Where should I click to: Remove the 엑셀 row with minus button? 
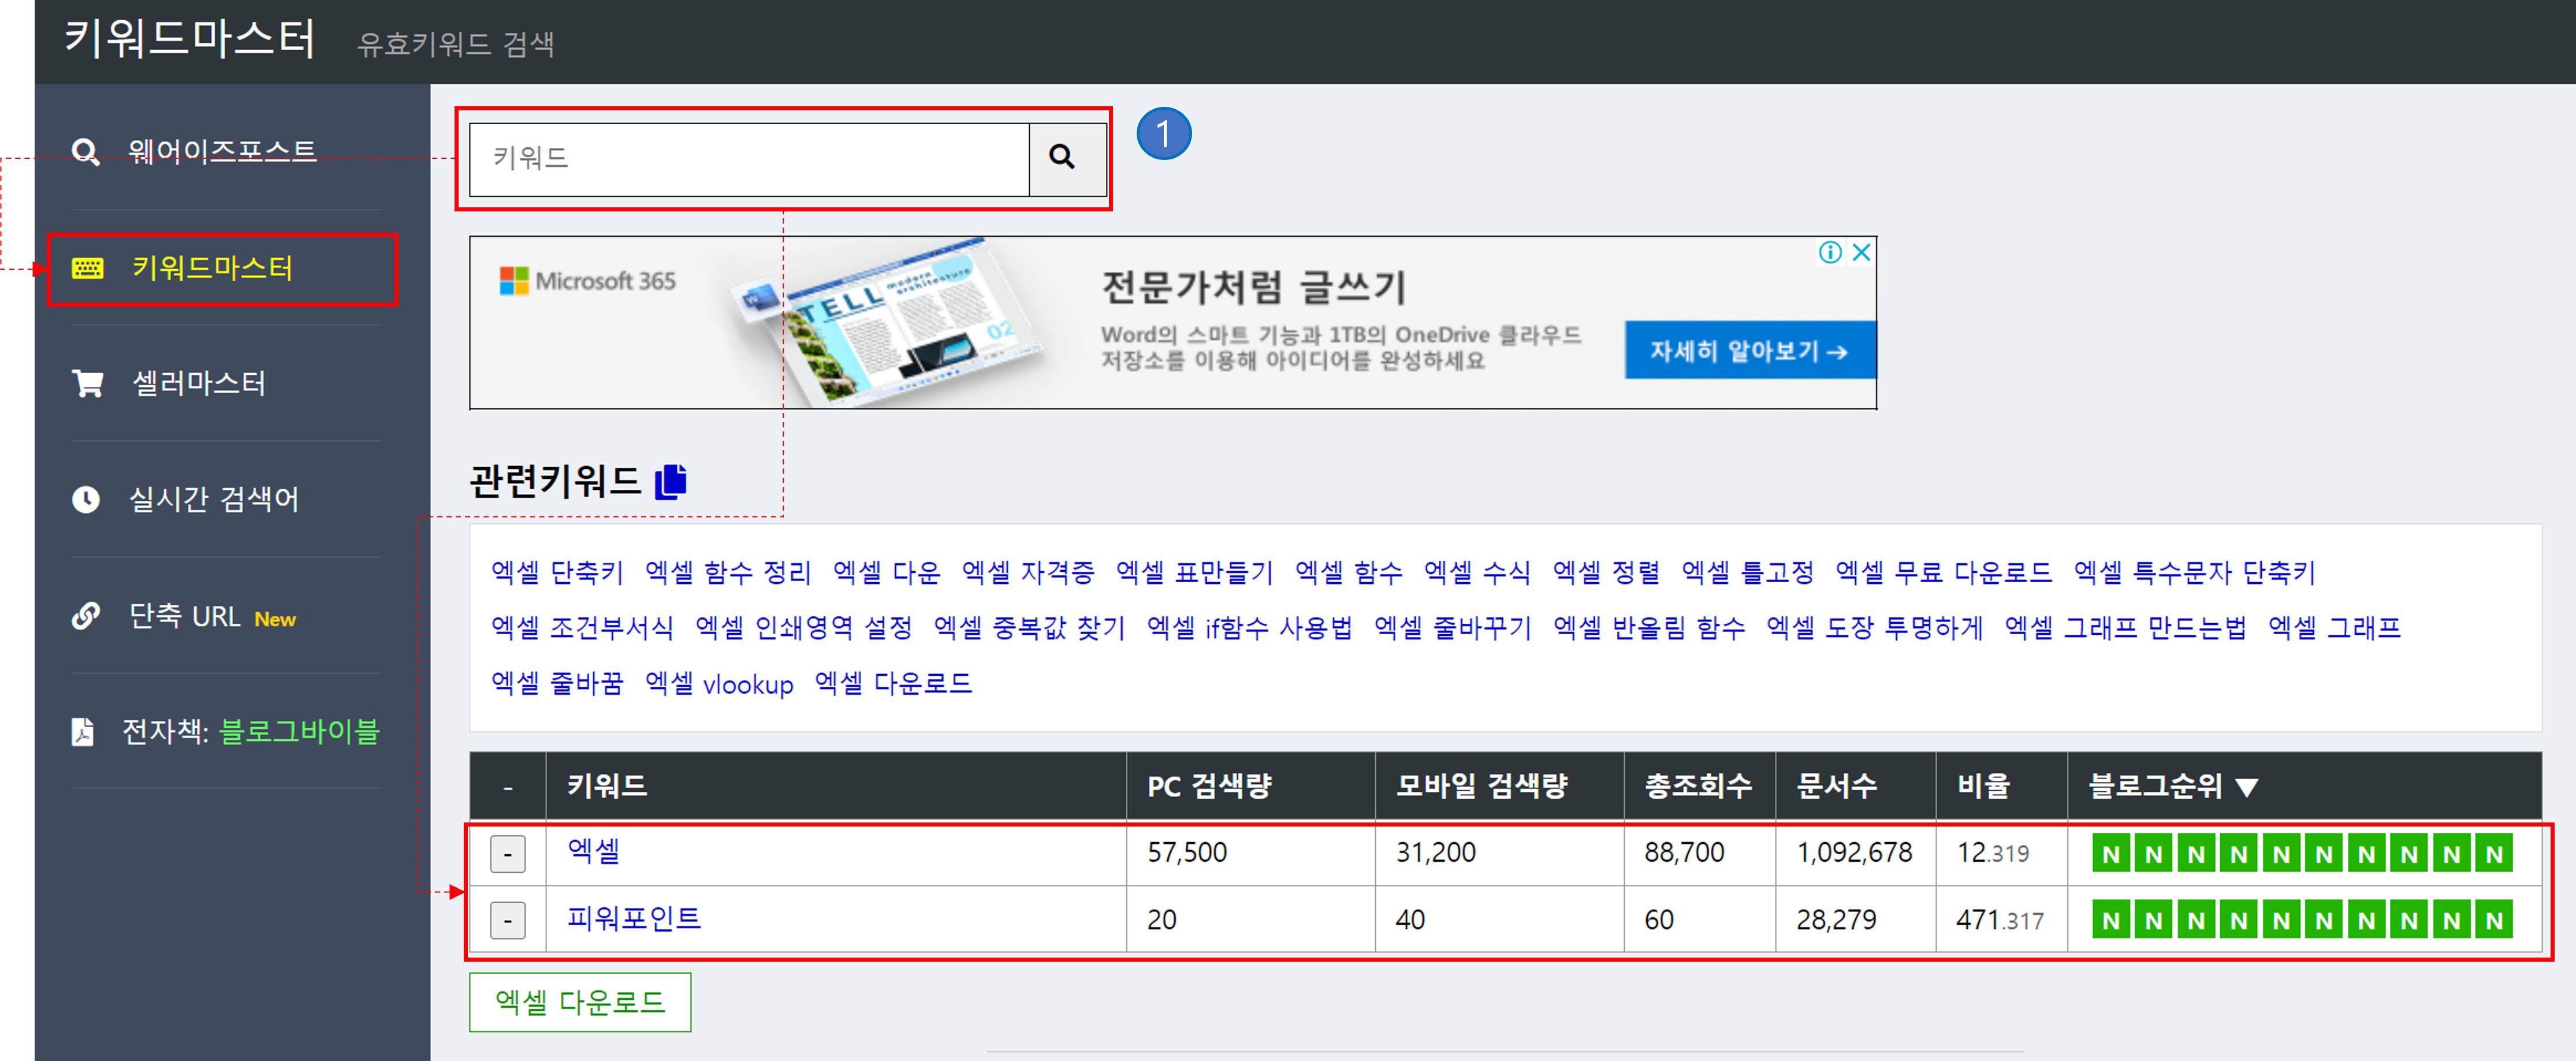(x=508, y=853)
